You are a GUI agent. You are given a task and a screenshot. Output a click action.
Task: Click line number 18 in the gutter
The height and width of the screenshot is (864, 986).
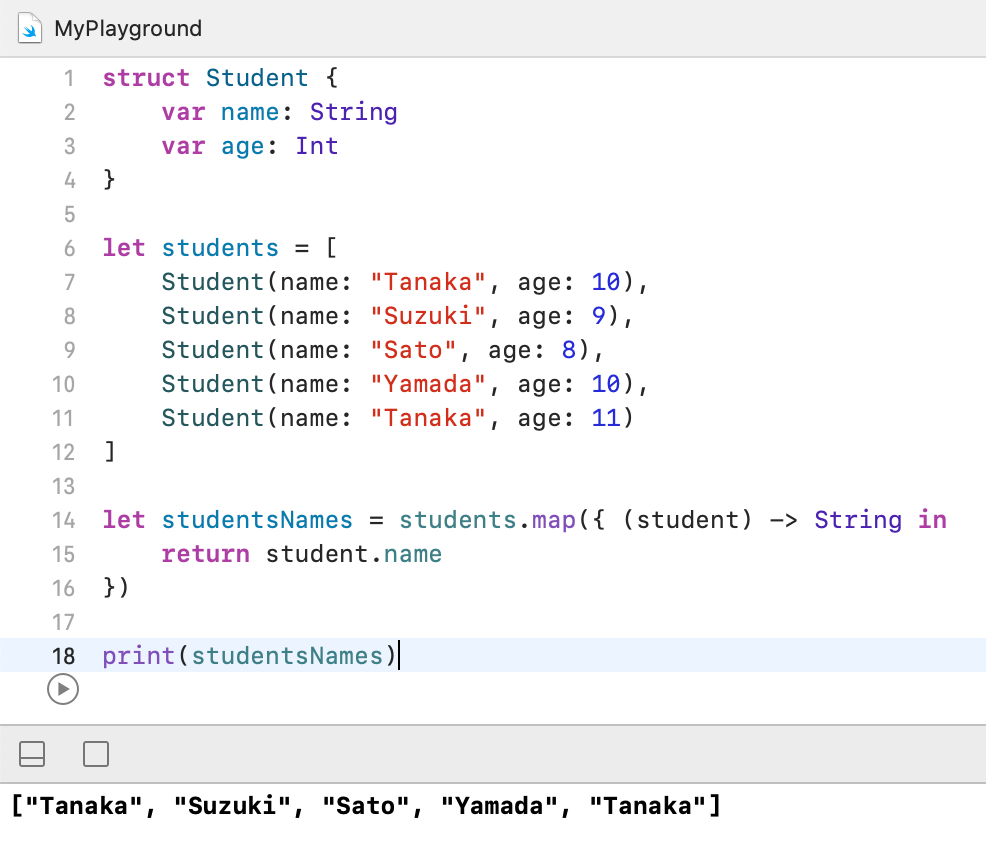click(x=63, y=656)
